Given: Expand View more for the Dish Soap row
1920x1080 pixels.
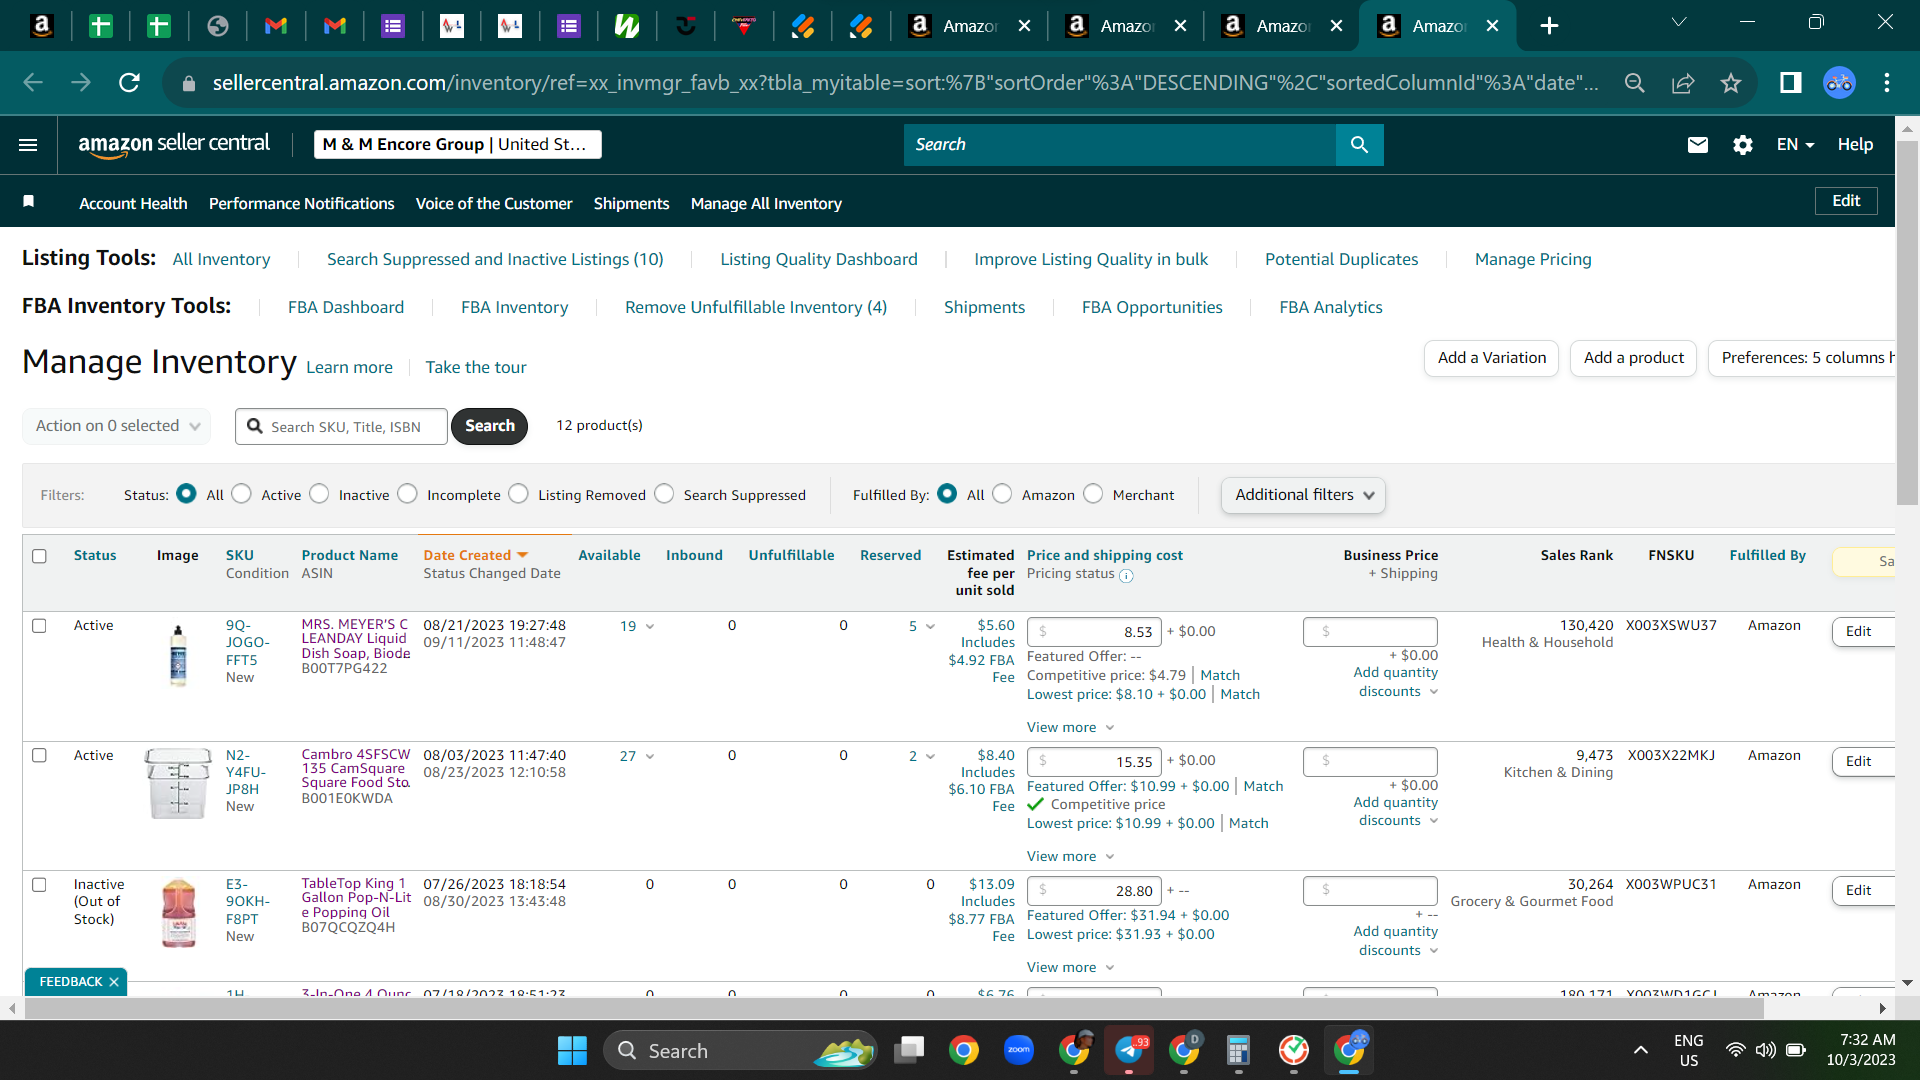Looking at the screenshot, I should [x=1070, y=727].
